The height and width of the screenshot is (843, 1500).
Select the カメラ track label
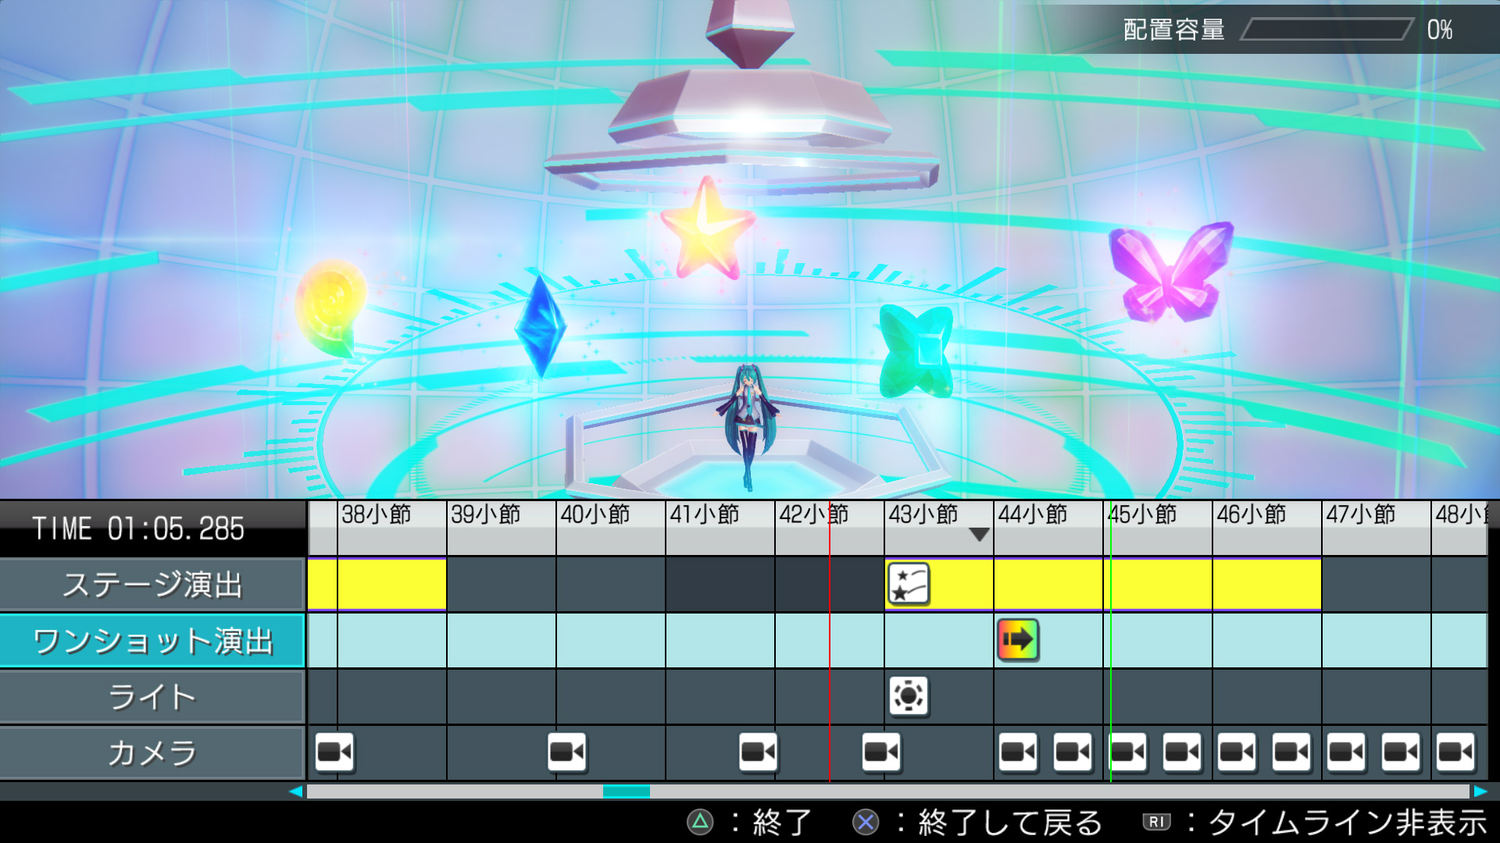[x=152, y=753]
